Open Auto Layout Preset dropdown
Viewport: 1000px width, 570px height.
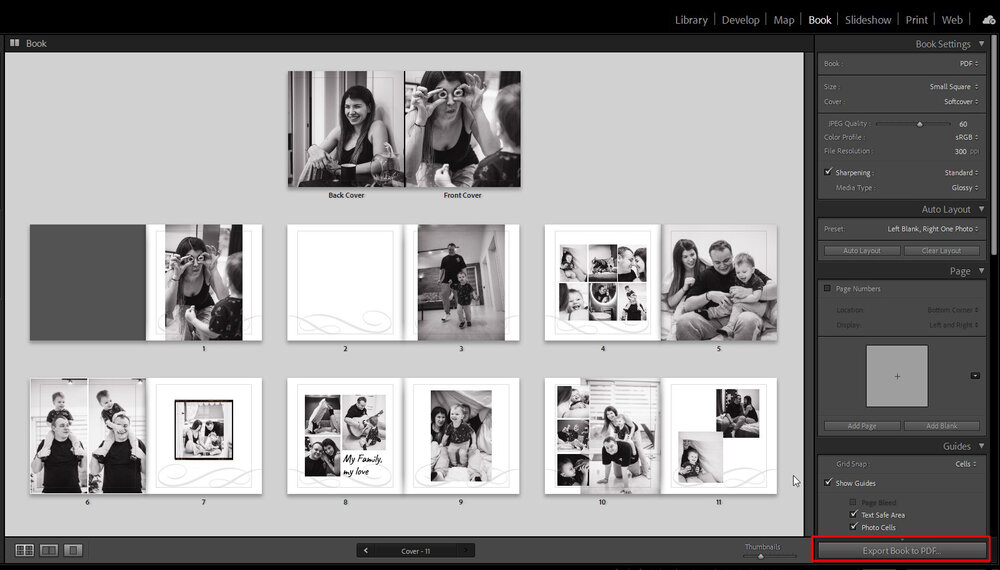click(933, 229)
